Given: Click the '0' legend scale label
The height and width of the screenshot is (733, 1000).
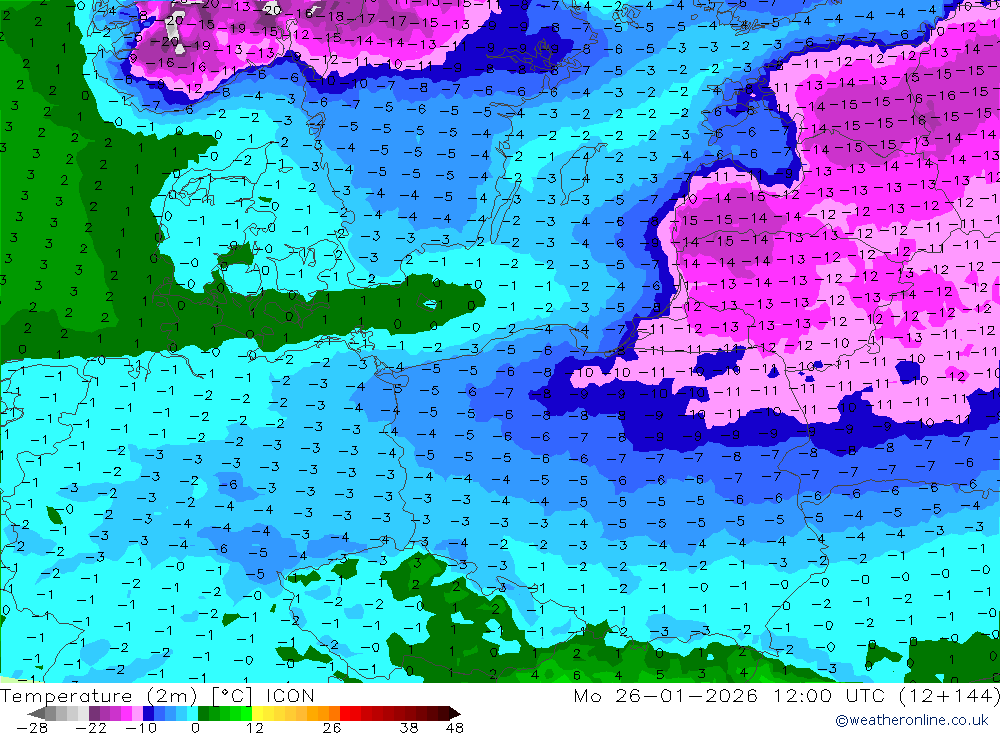Looking at the screenshot, I should tap(195, 727).
